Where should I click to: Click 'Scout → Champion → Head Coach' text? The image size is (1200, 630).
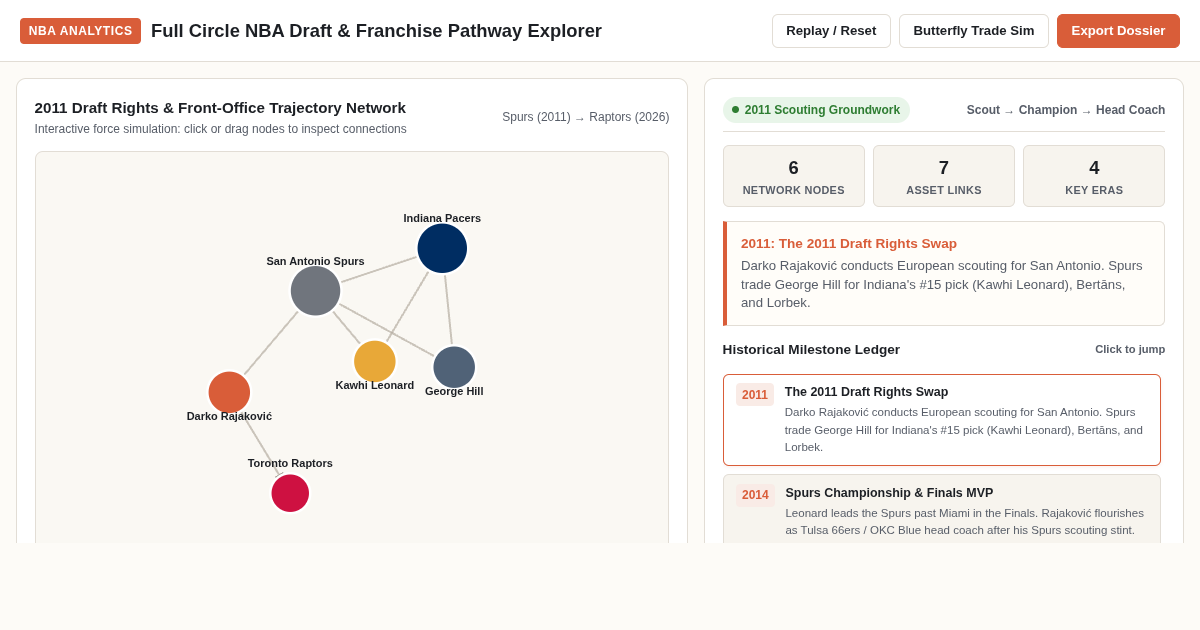[x=1066, y=110]
